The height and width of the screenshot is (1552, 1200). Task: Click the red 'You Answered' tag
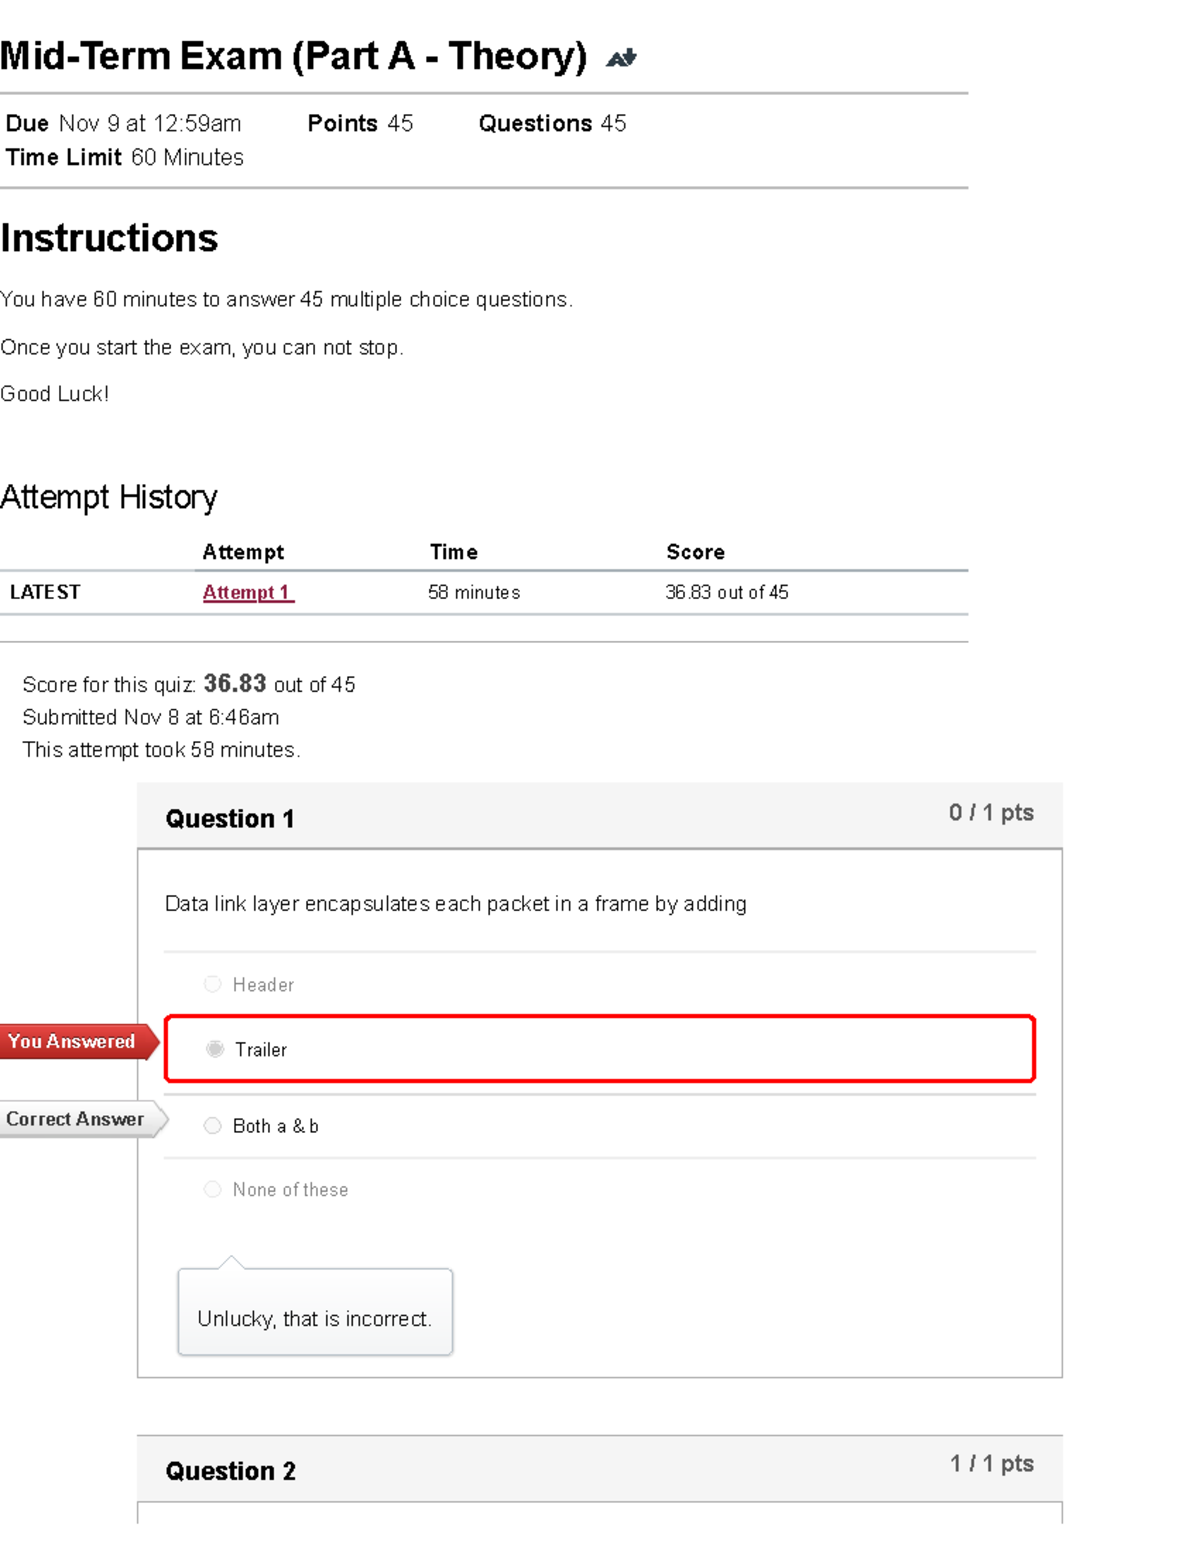pos(73,1041)
